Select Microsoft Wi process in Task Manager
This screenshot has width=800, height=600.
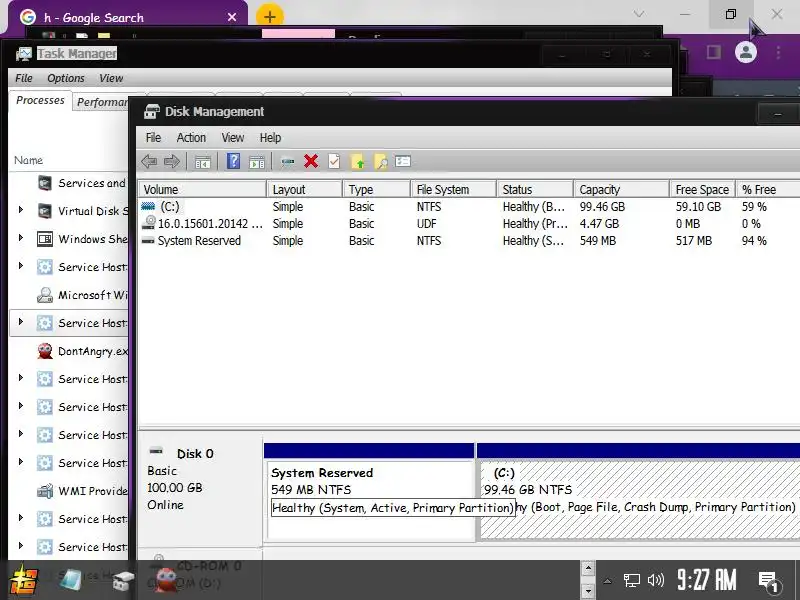click(69, 295)
